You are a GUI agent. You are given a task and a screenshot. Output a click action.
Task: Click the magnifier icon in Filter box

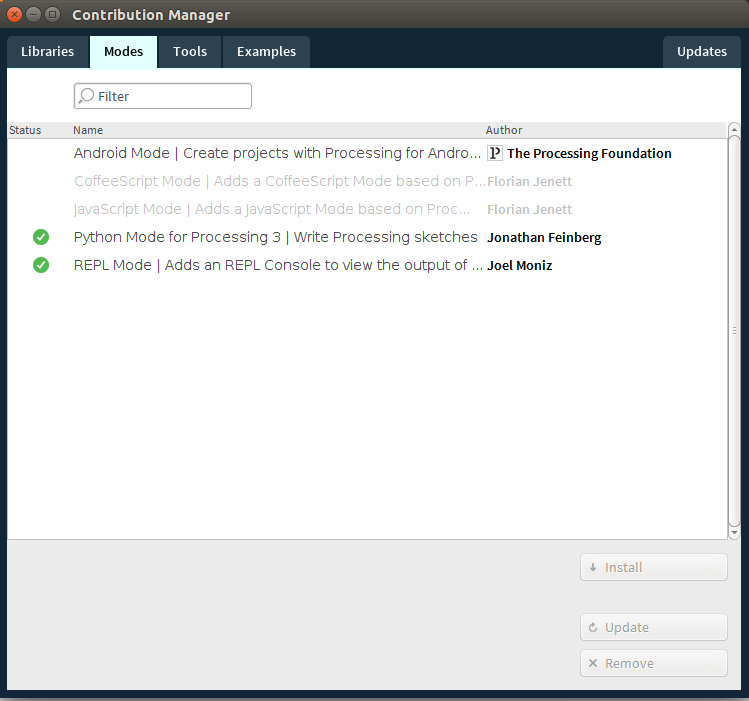click(x=86, y=96)
